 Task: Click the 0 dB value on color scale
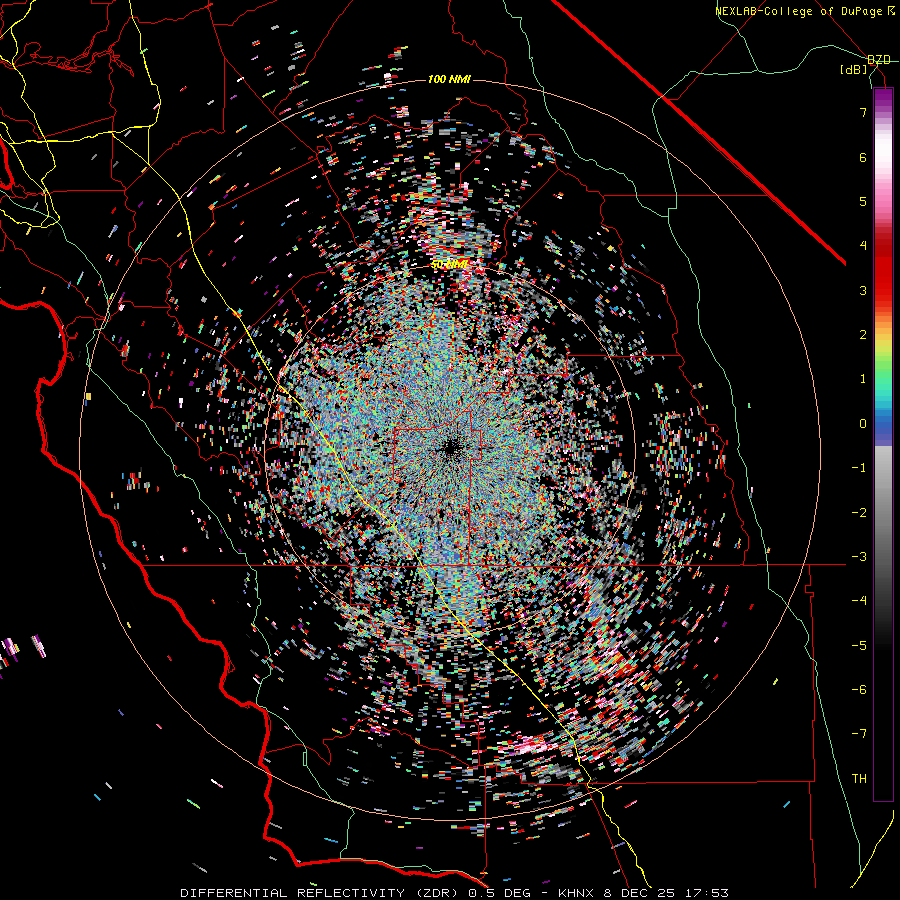tap(863, 424)
